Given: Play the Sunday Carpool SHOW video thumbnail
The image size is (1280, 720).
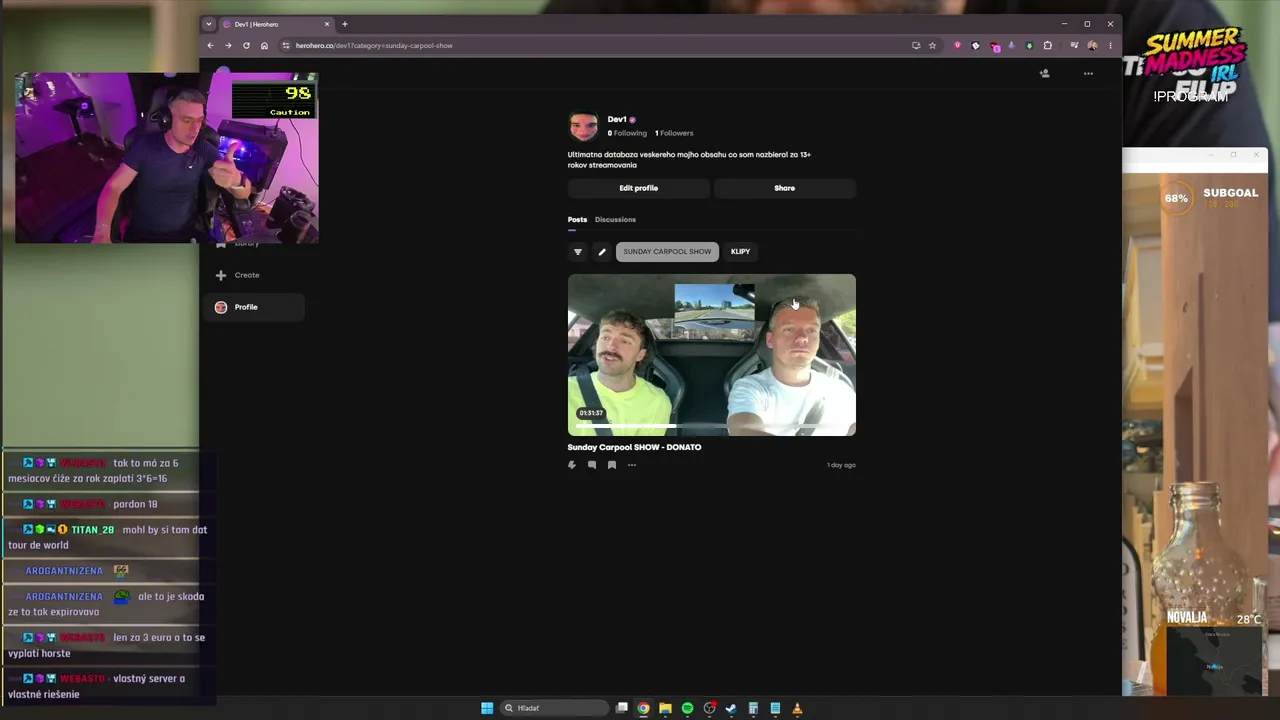Looking at the screenshot, I should coord(712,354).
